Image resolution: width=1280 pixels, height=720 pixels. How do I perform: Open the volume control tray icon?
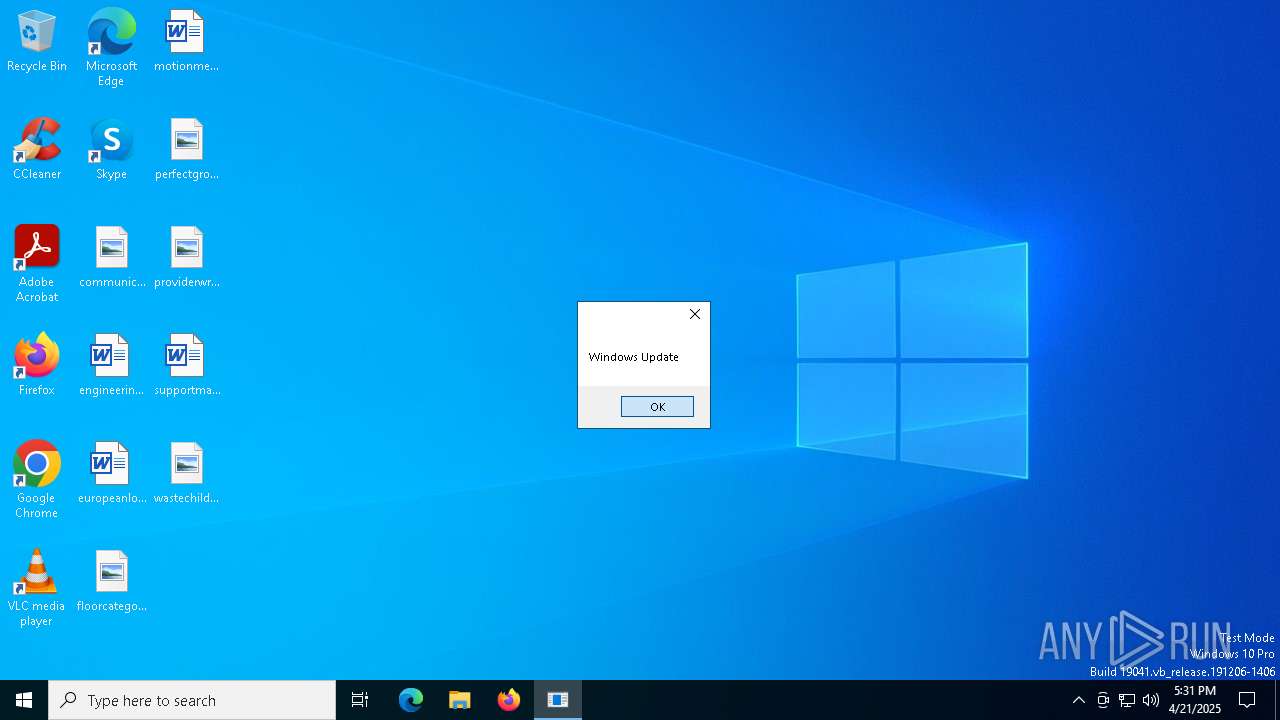click(1151, 700)
